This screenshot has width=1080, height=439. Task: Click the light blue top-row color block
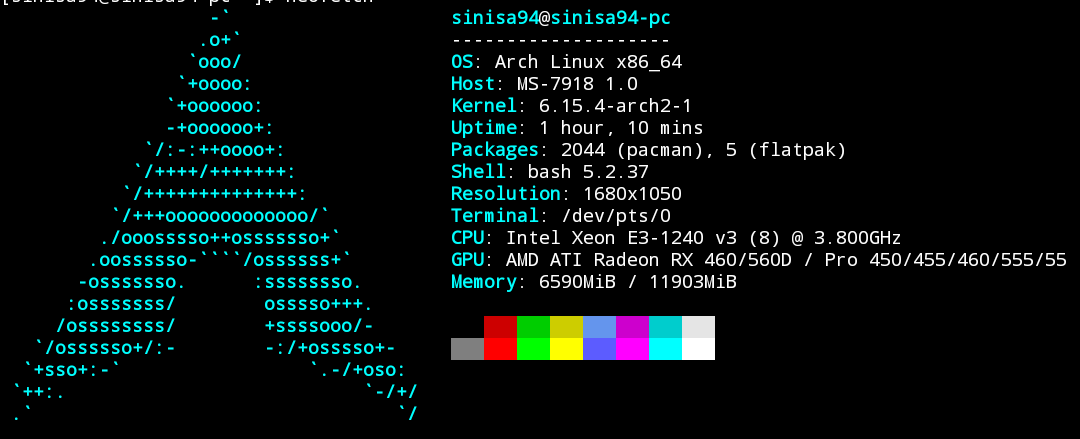[599, 327]
